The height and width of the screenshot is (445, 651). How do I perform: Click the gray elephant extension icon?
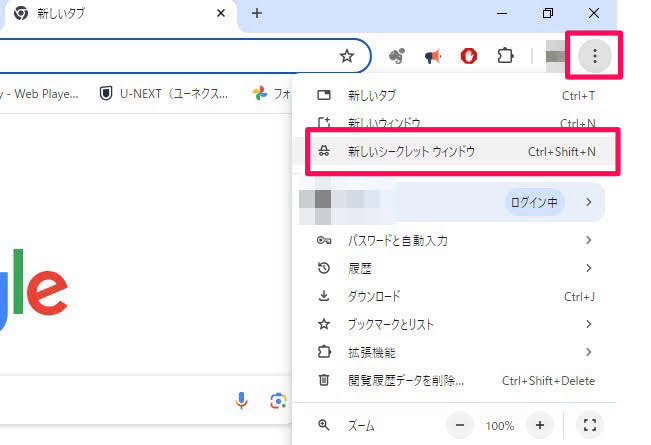(397, 57)
